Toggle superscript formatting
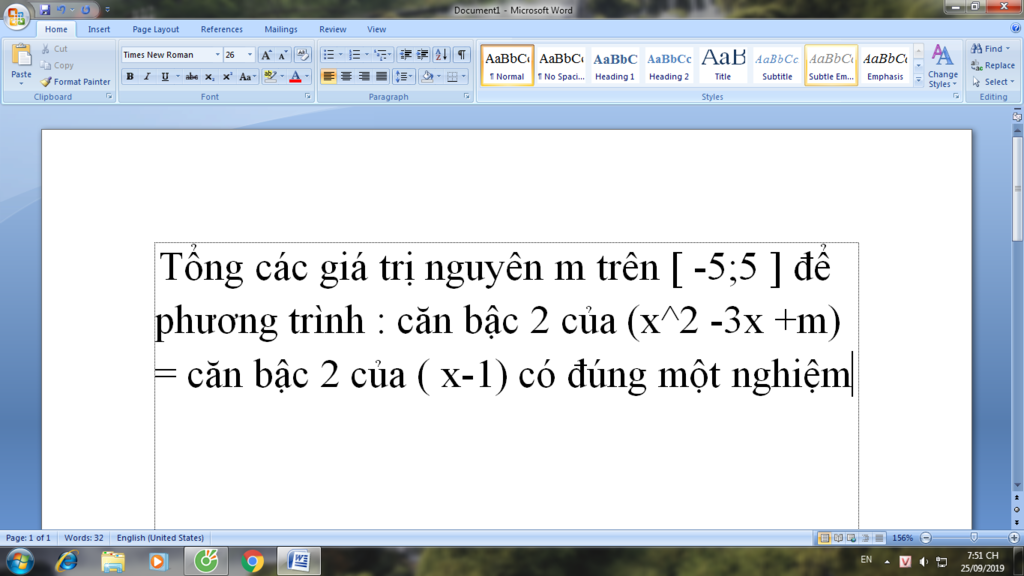The image size is (1024, 576). (x=227, y=76)
